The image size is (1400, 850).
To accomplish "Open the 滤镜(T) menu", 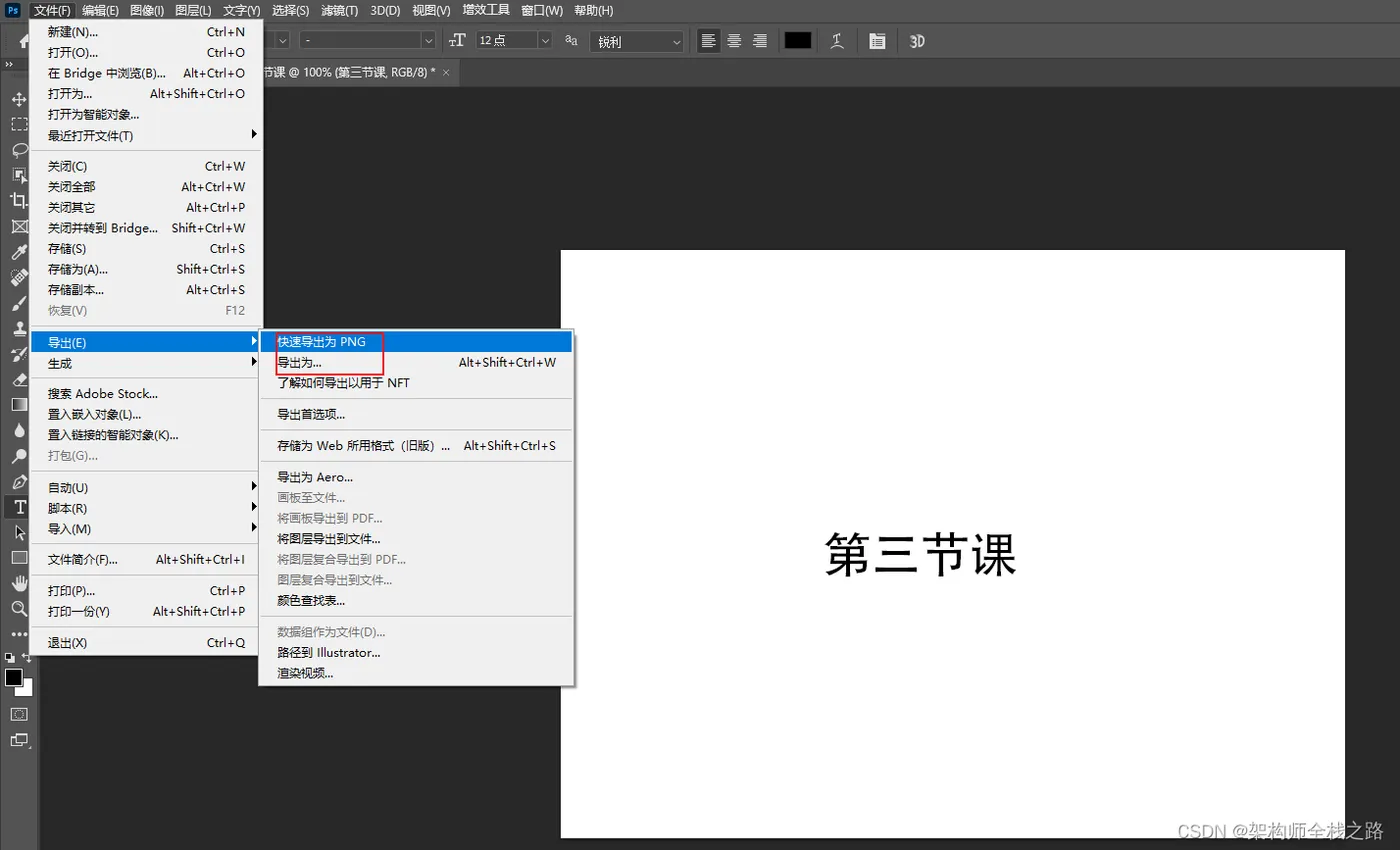I will (338, 10).
